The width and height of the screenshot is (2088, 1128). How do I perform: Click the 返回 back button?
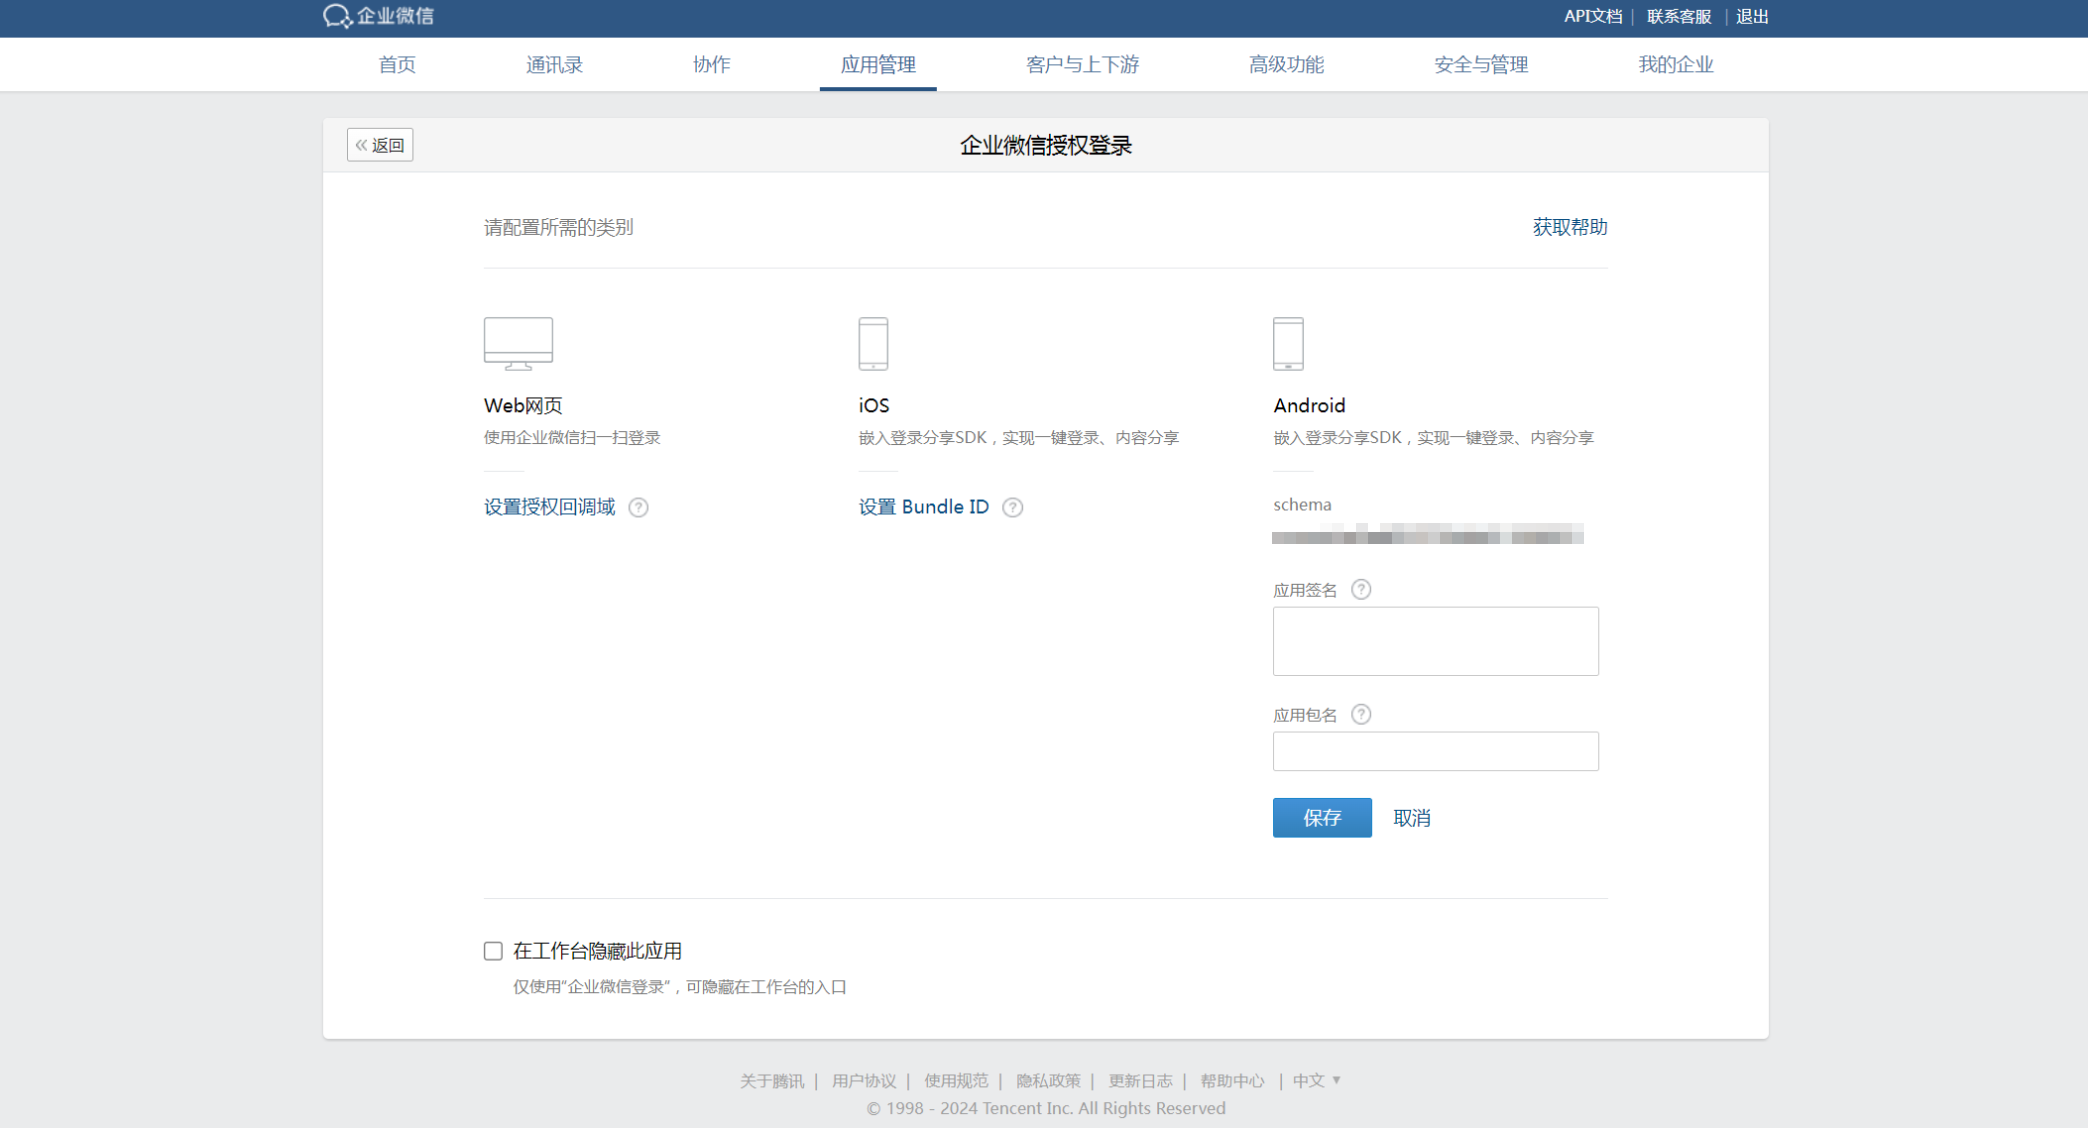click(x=380, y=145)
